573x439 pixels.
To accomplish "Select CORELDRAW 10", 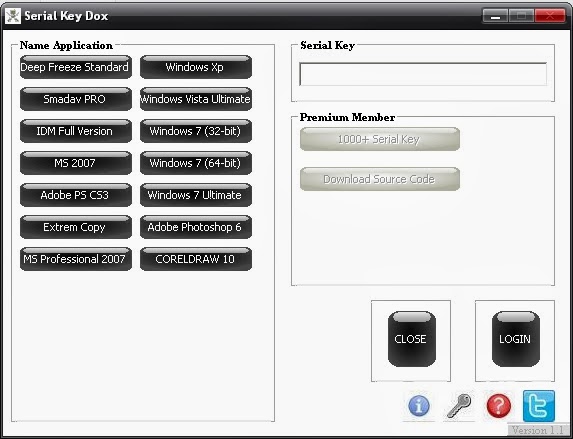I will coord(196,259).
